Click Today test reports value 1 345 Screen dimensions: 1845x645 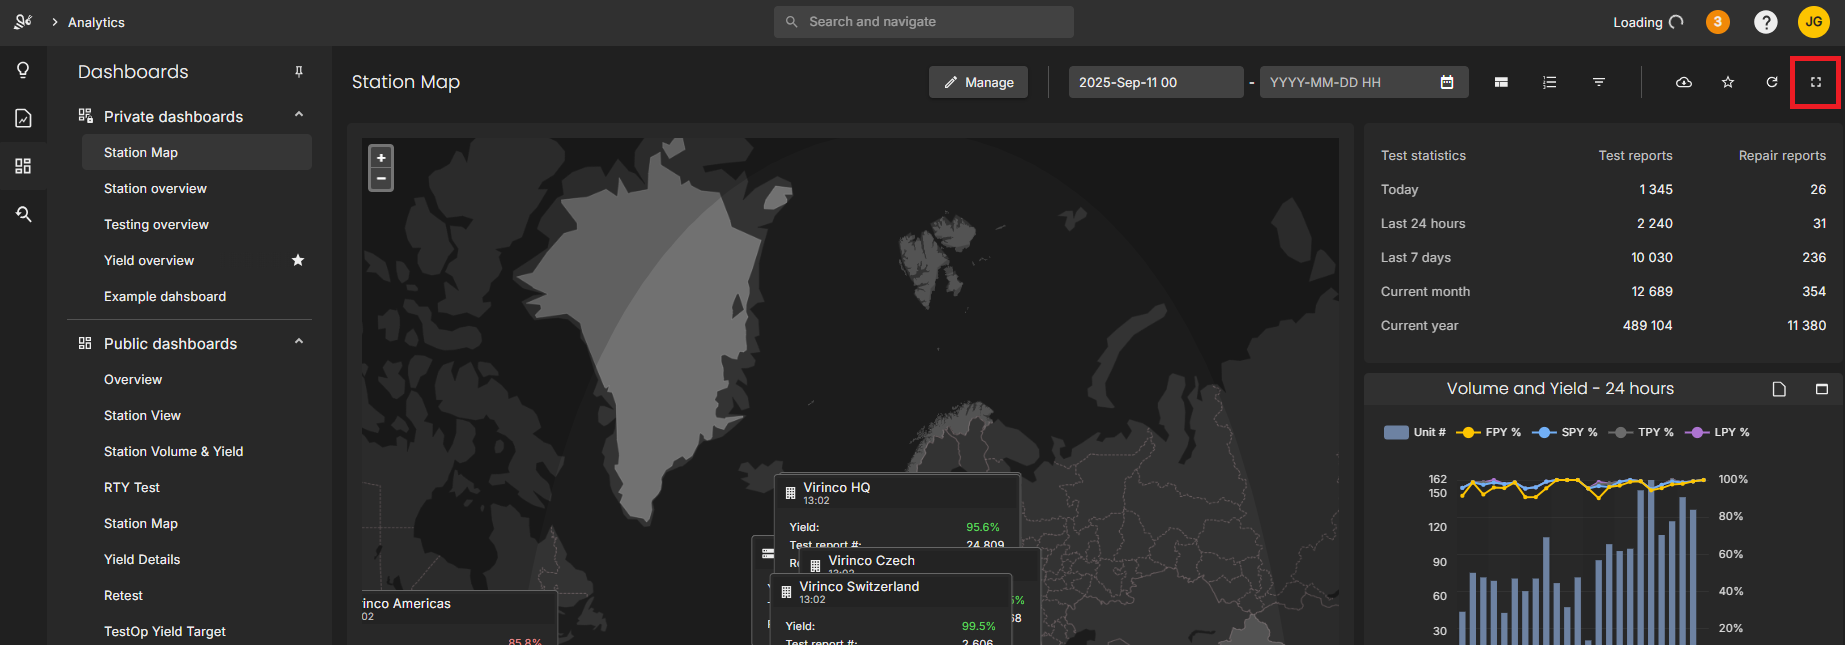pyautogui.click(x=1656, y=189)
